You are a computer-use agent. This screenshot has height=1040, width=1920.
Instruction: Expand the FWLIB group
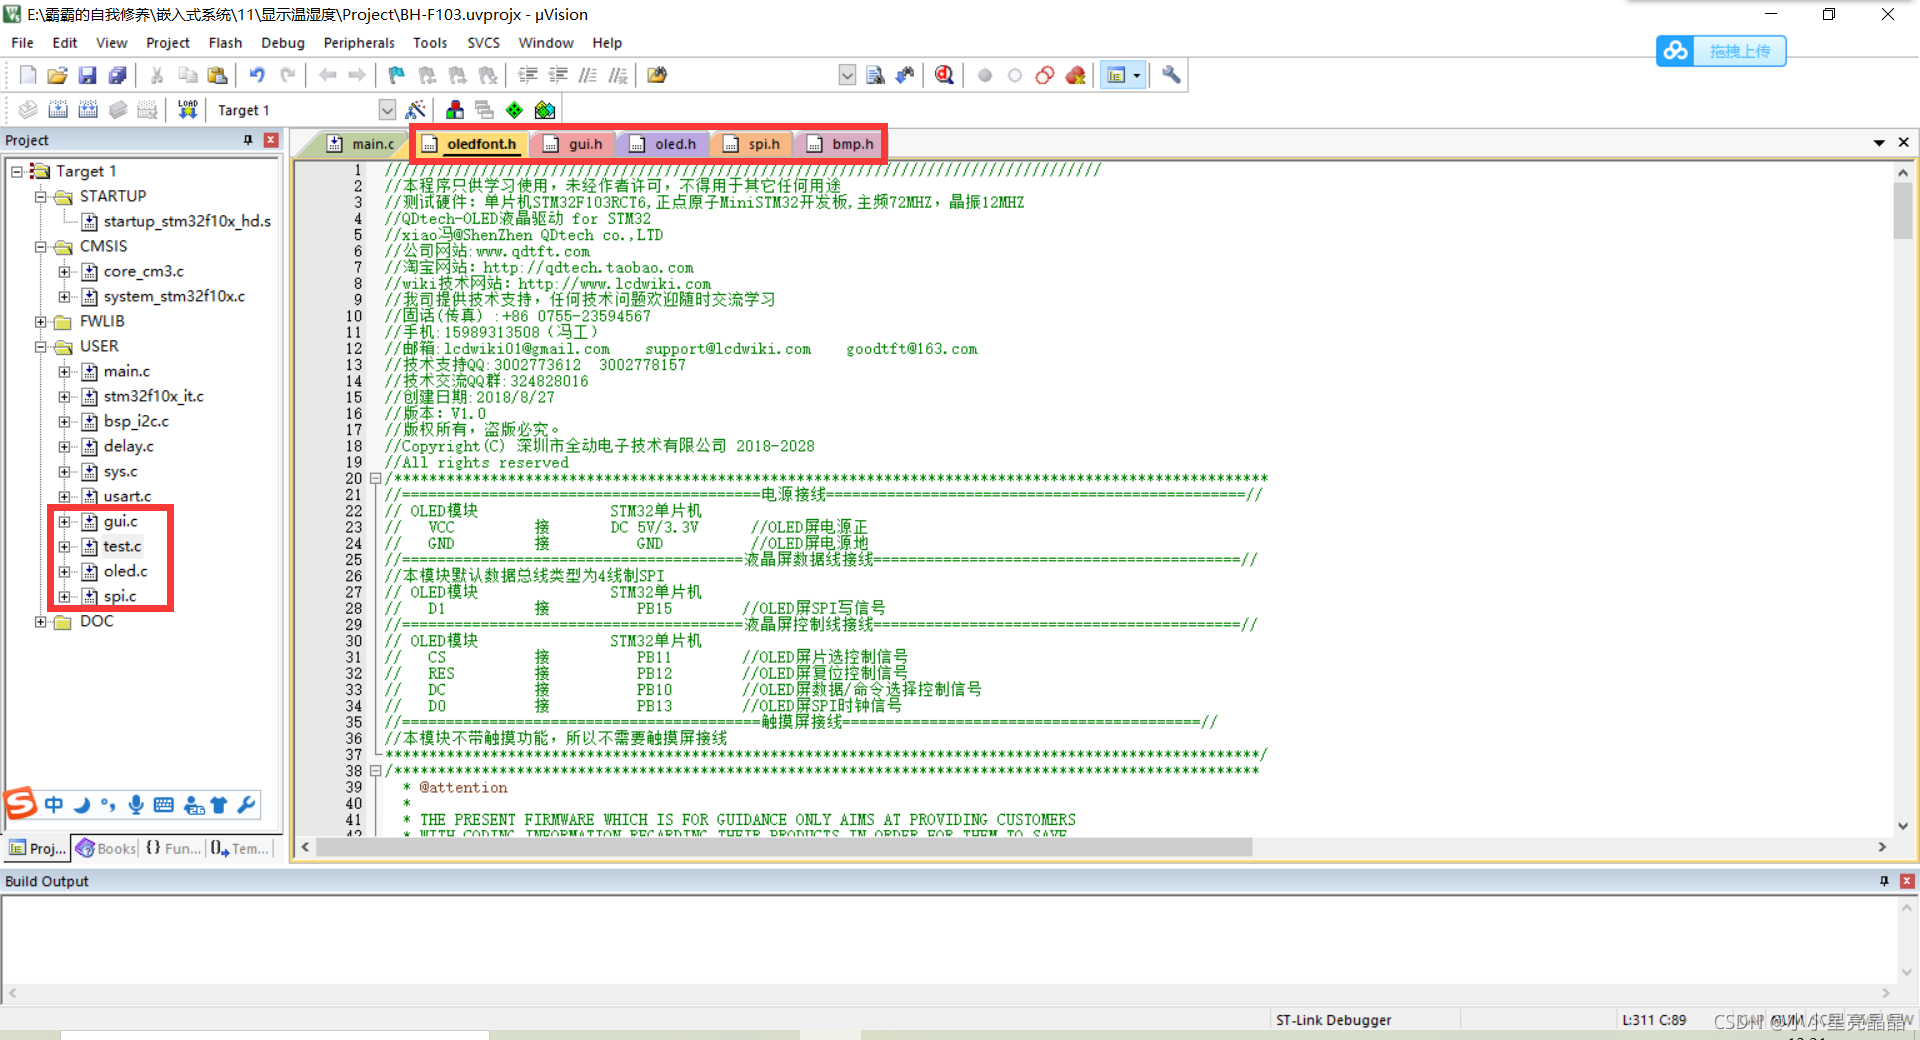point(41,322)
